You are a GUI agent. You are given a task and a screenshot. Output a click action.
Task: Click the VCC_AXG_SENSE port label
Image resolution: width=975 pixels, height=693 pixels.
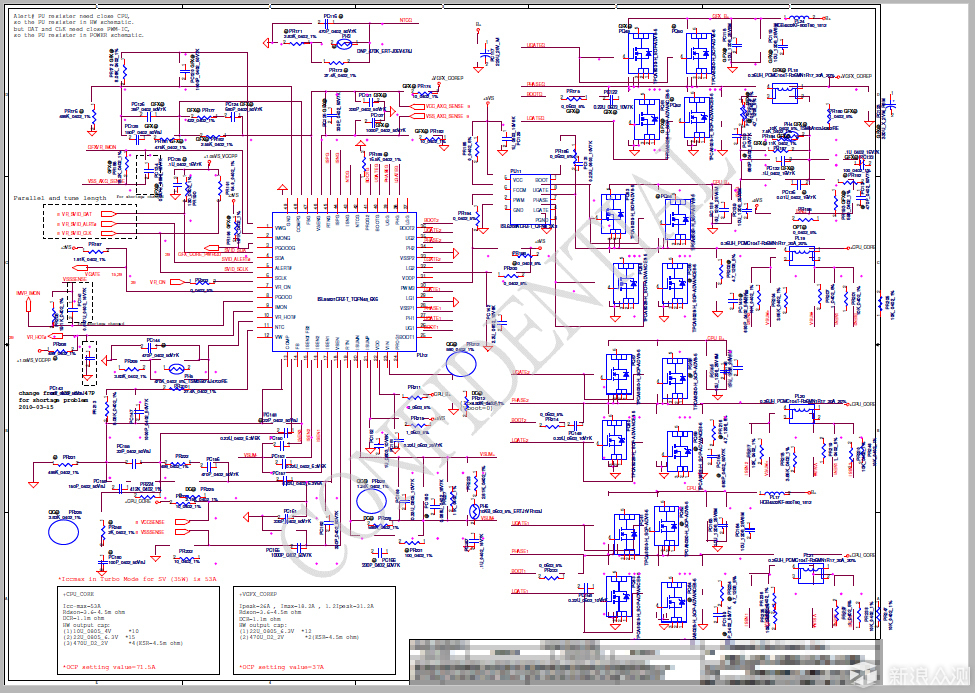[x=445, y=106]
